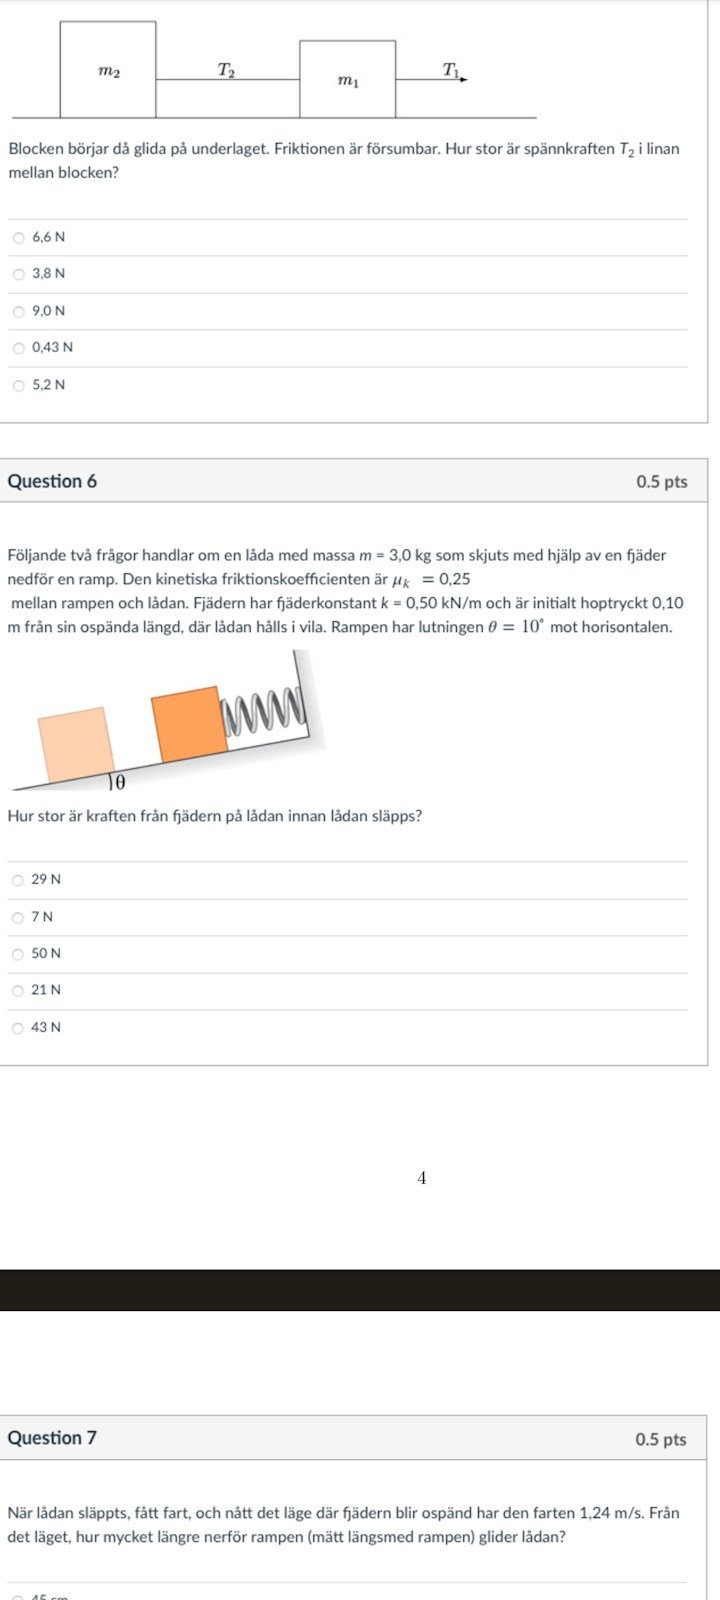Screen dimensions: 720x1600
Task: Select the 21 N radio button
Action: (x=18, y=990)
